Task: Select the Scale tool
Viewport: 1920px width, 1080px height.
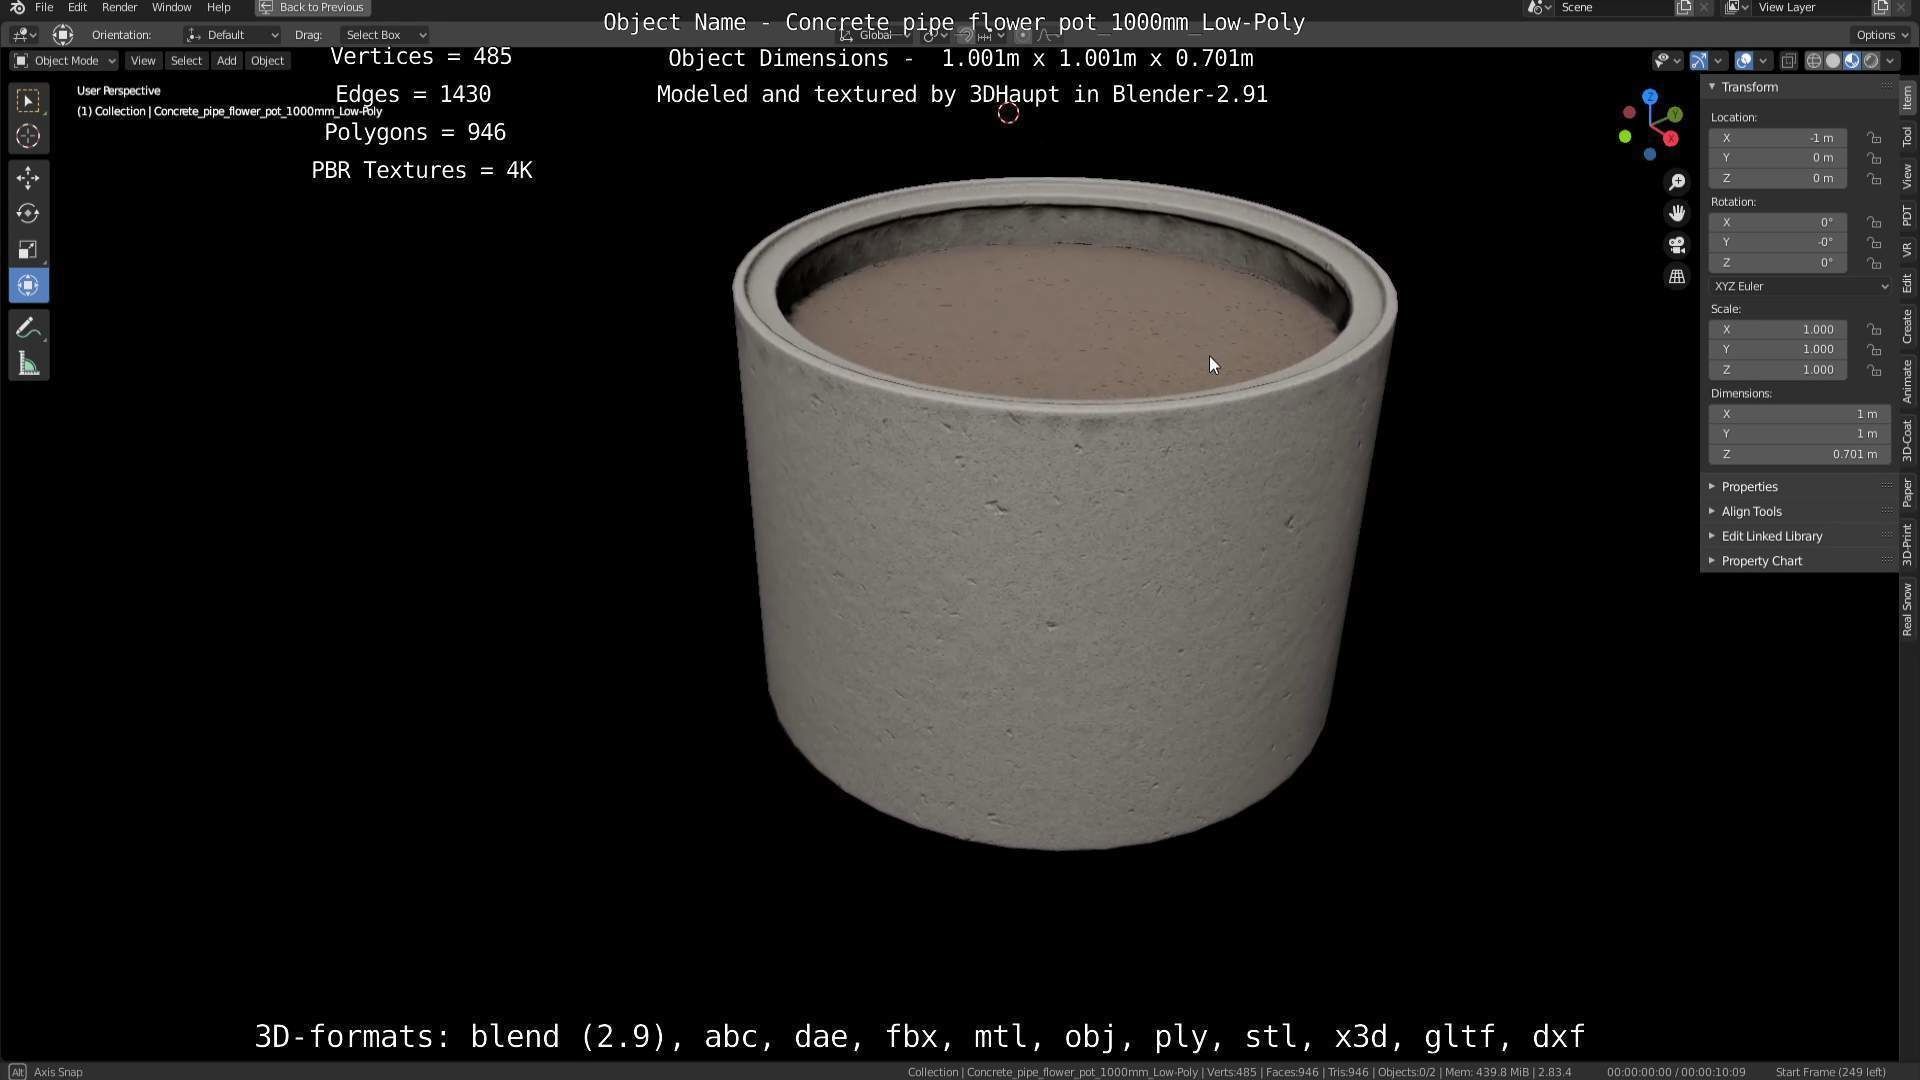Action: [x=28, y=251]
